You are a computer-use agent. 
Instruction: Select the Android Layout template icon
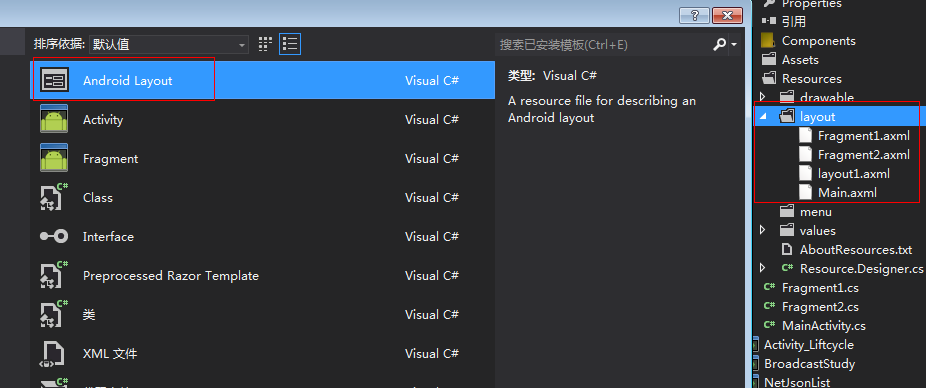pos(54,80)
